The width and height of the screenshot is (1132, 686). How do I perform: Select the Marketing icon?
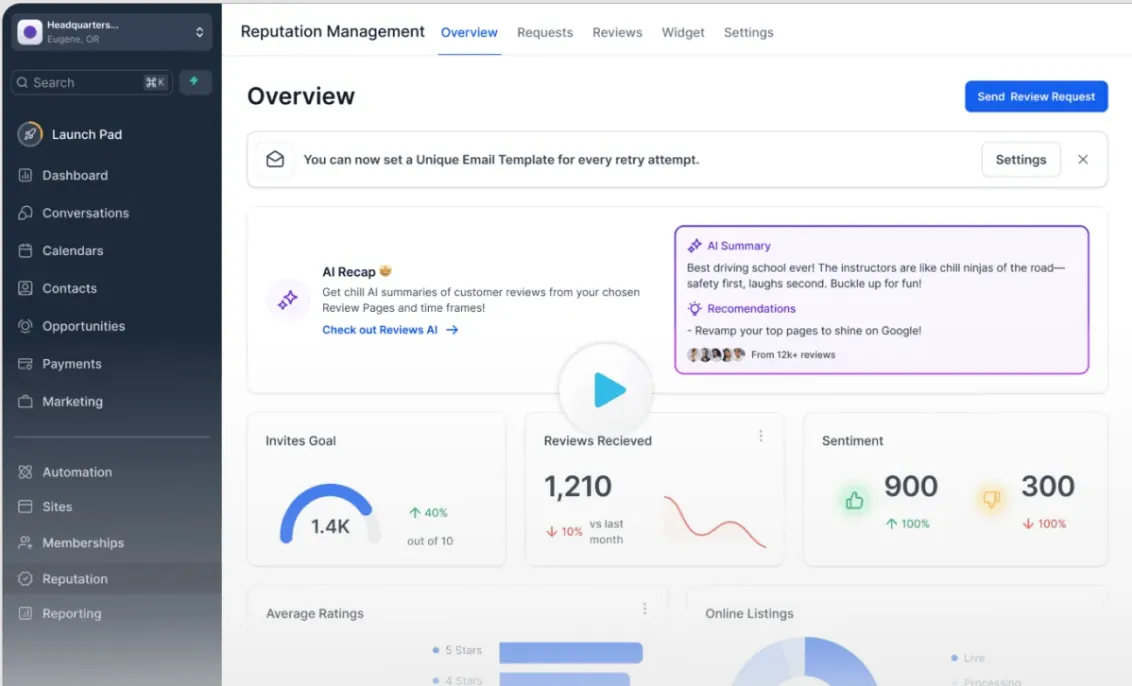pyautogui.click(x=25, y=401)
